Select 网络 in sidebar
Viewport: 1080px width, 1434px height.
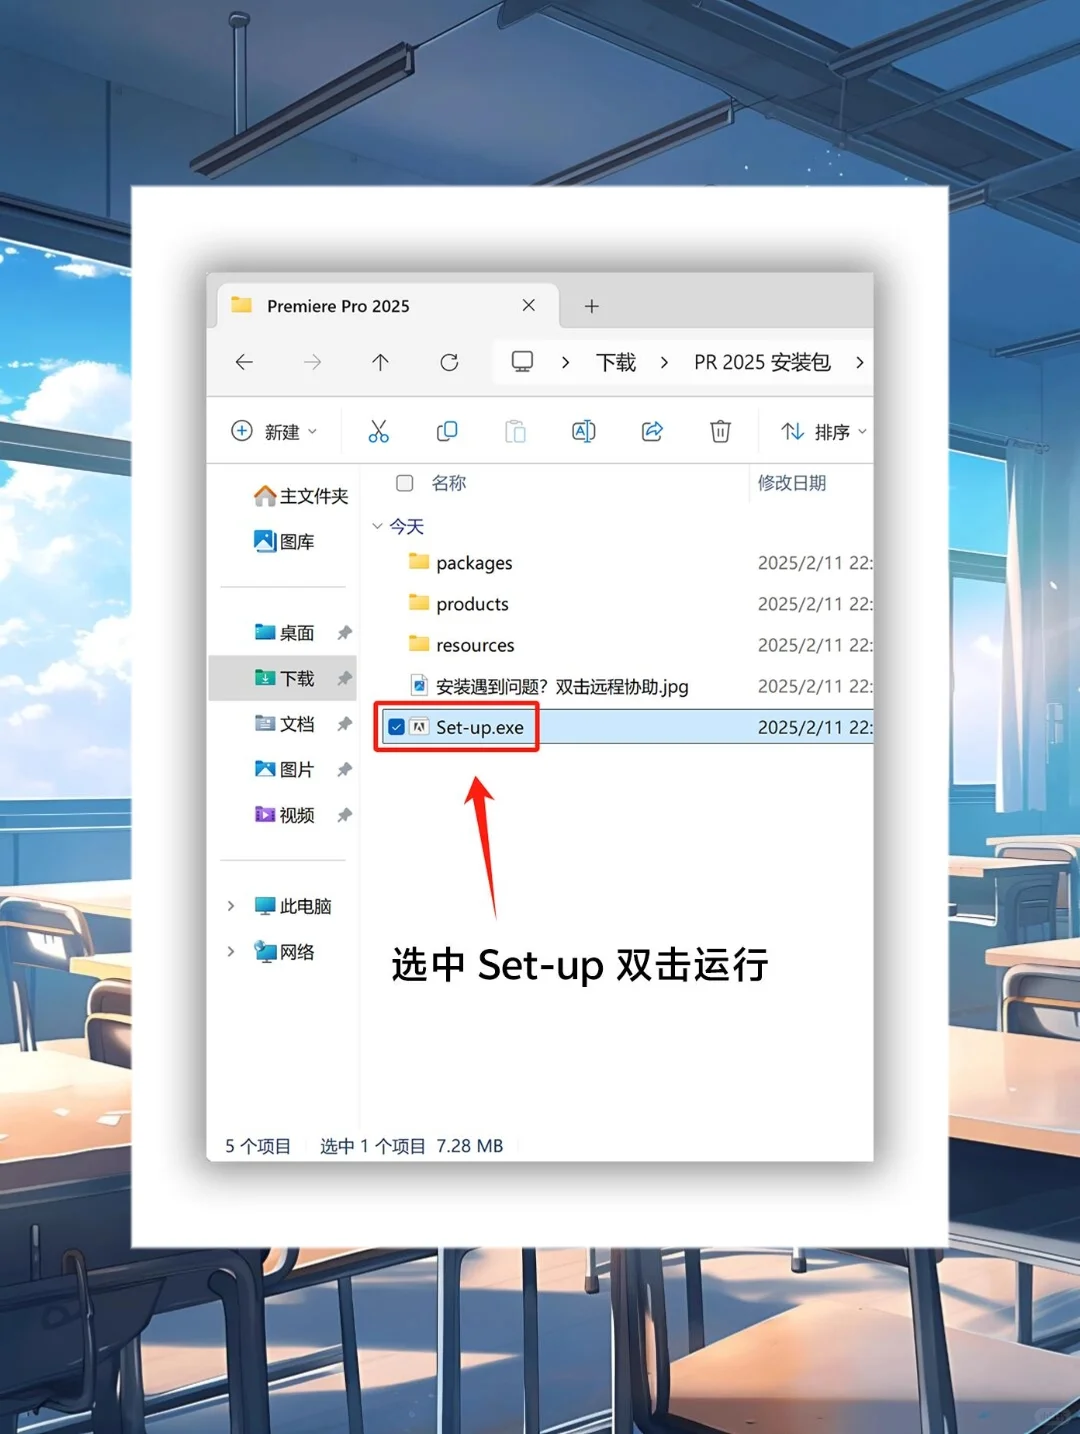click(x=285, y=951)
